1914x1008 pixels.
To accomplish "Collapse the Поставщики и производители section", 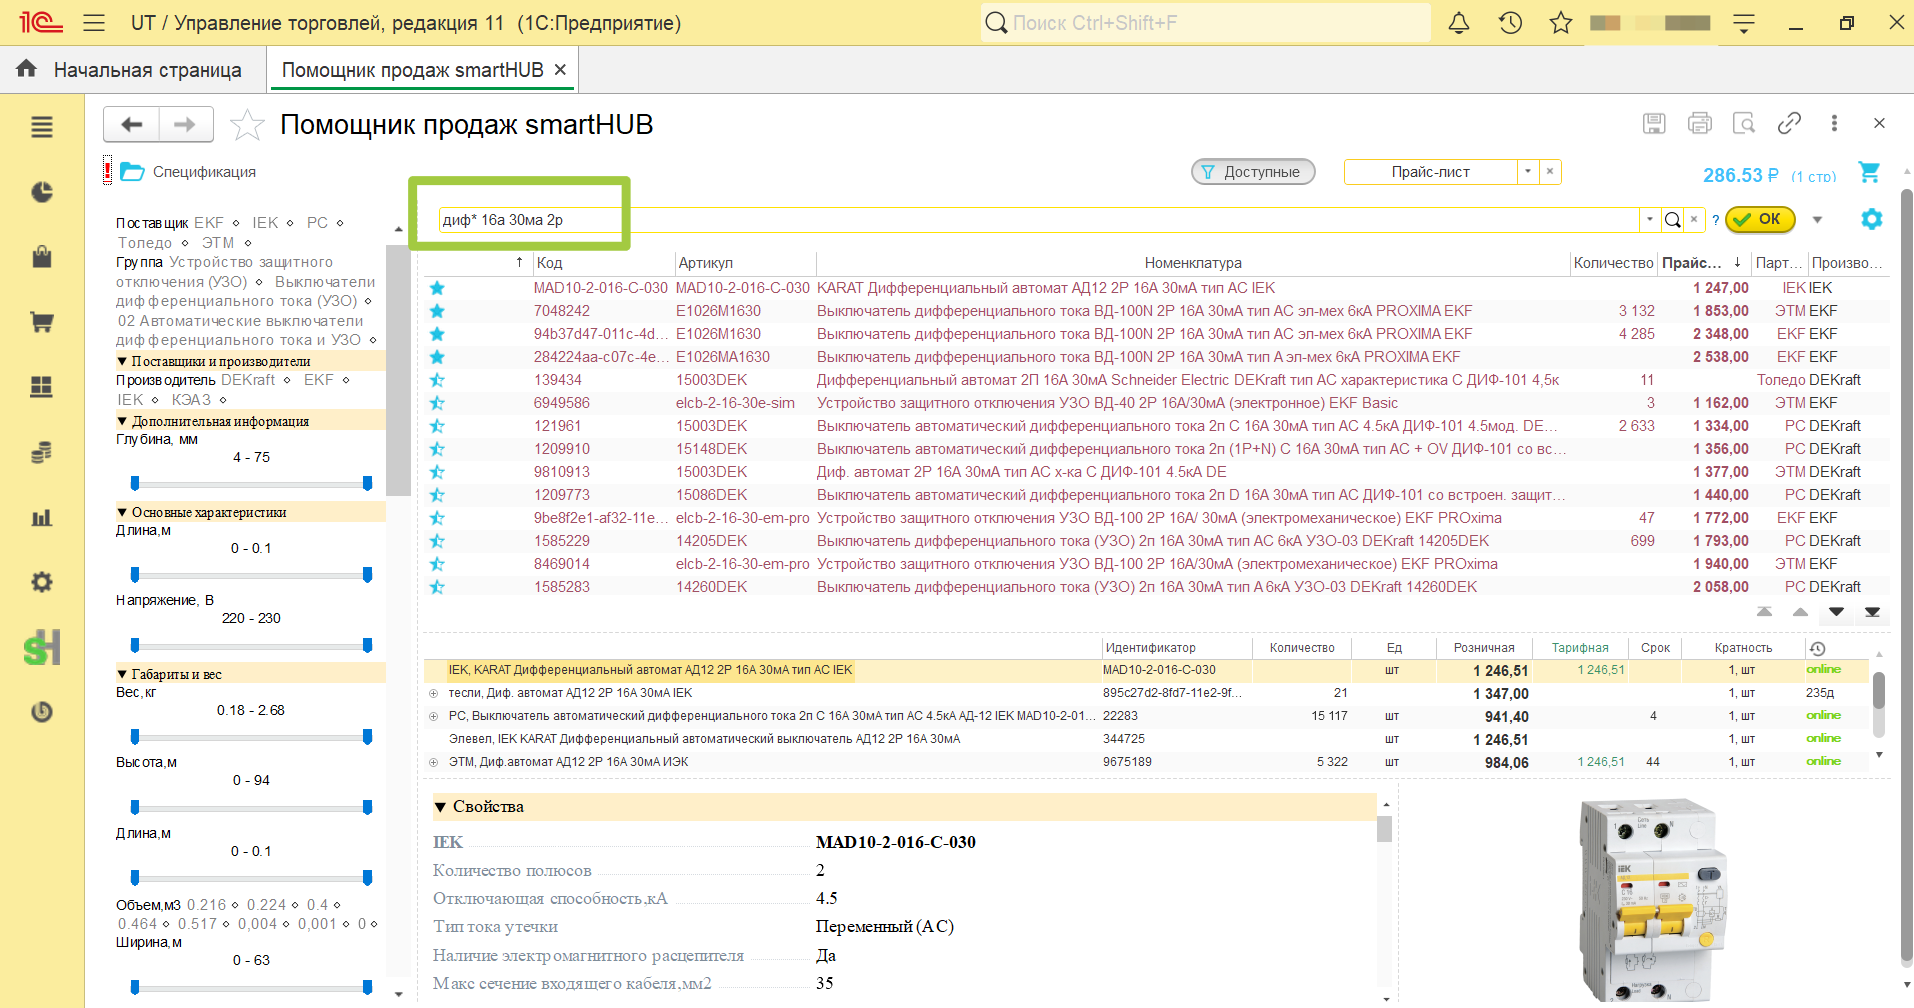I will click(122, 362).
